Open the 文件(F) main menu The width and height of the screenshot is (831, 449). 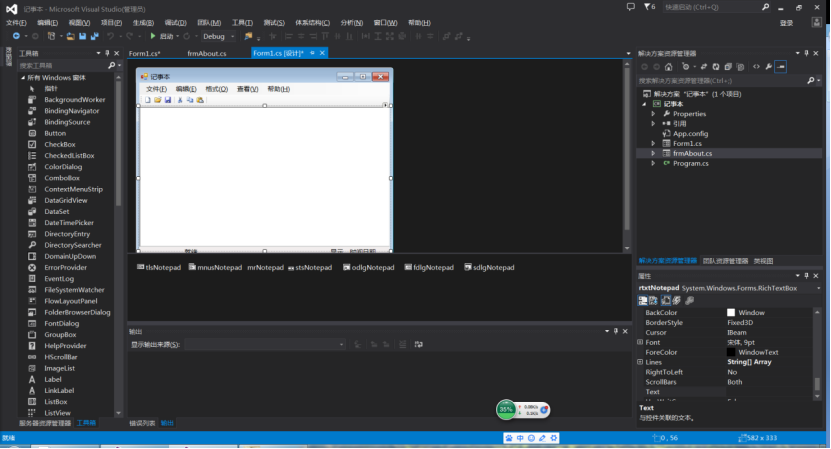click(x=16, y=23)
